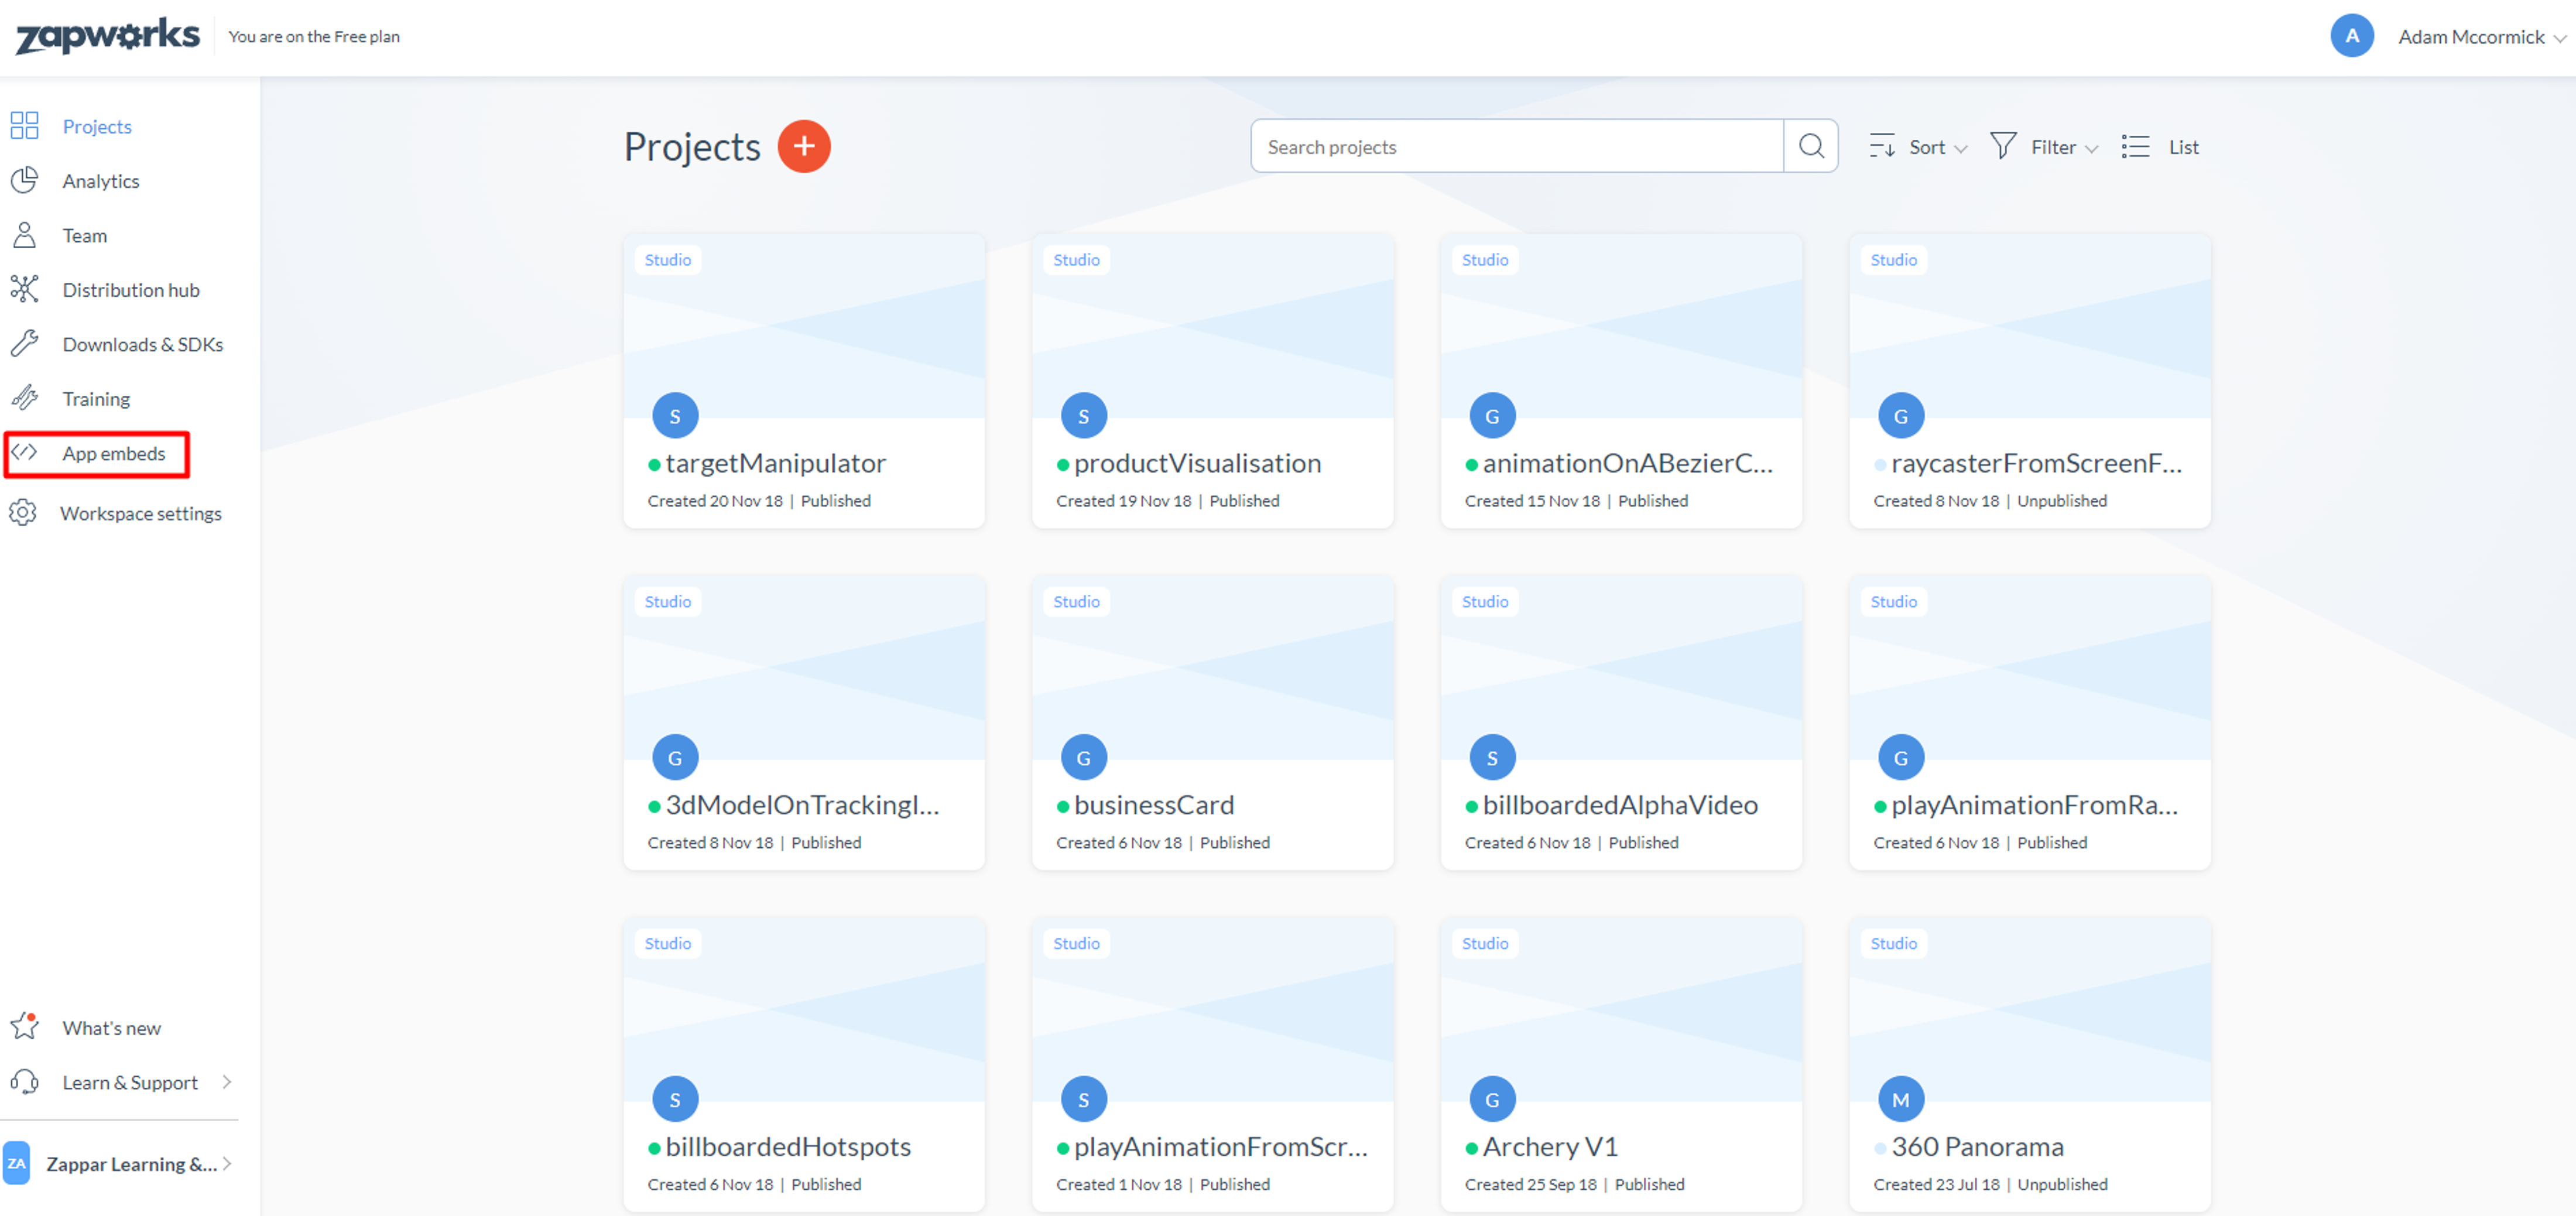Click 'Created 20 Nov 18 | Published' text
The image size is (2576, 1216).
tap(759, 500)
